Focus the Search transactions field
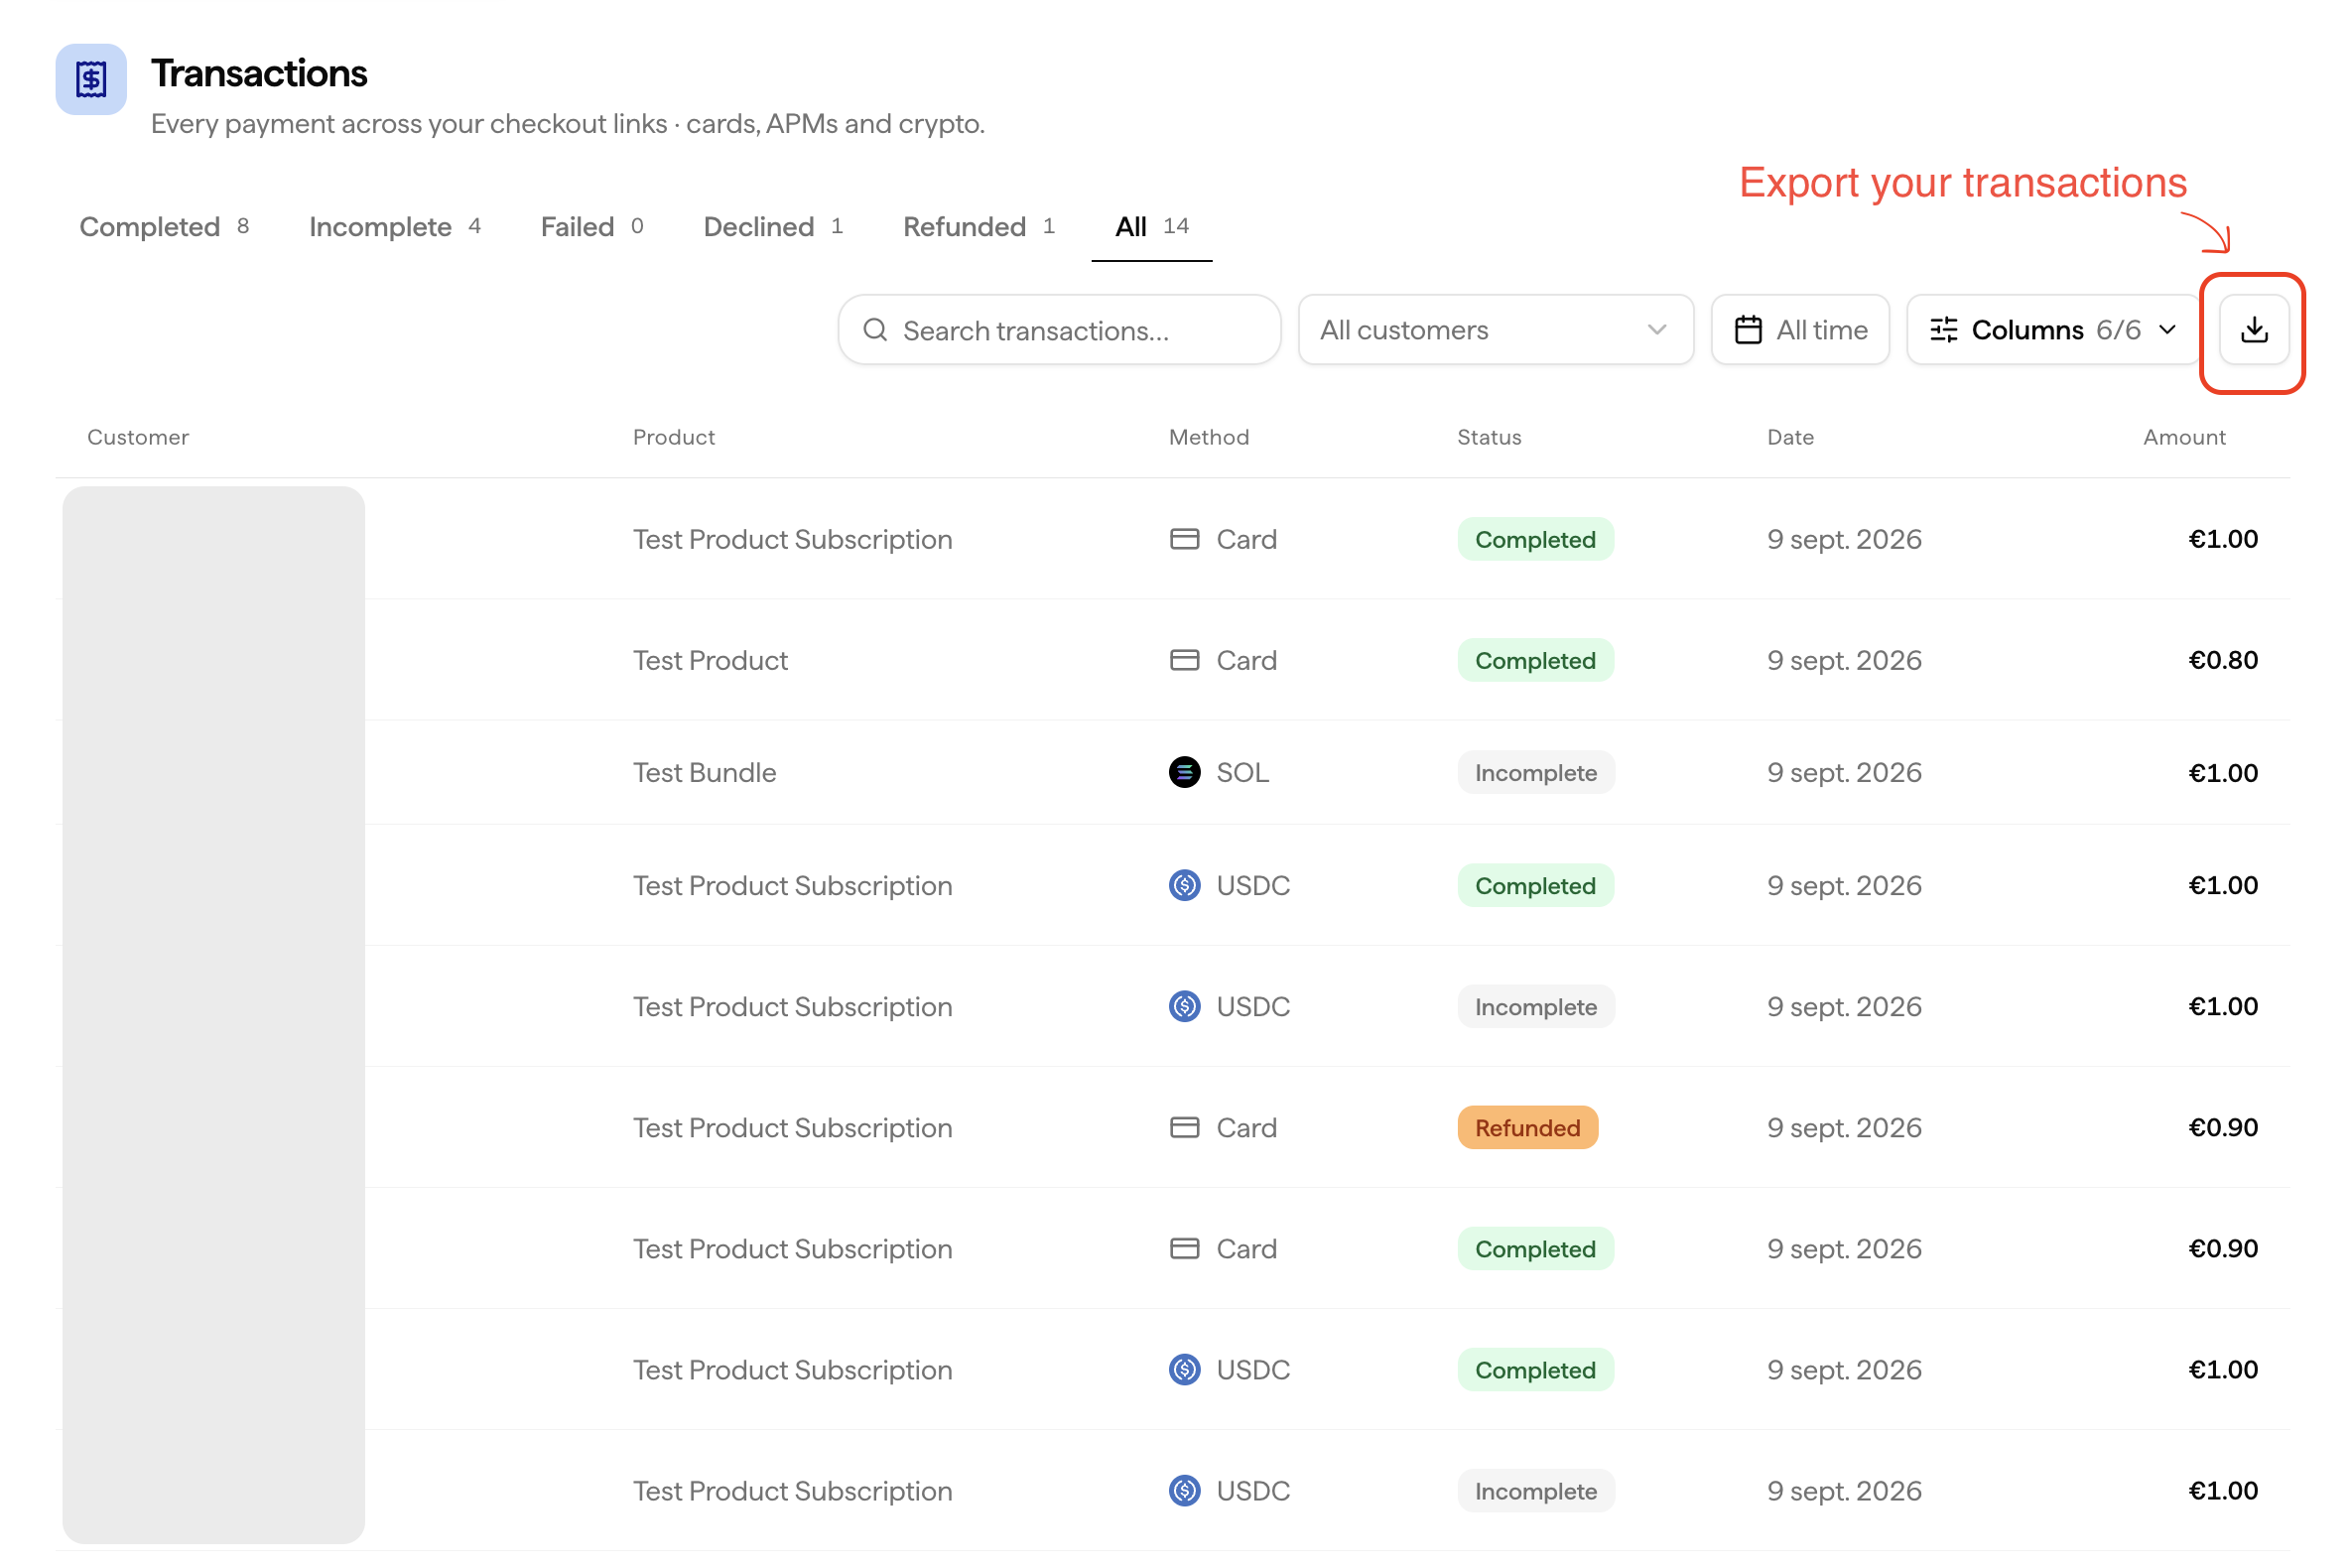Viewport: 2350px width, 1568px height. 1059,329
